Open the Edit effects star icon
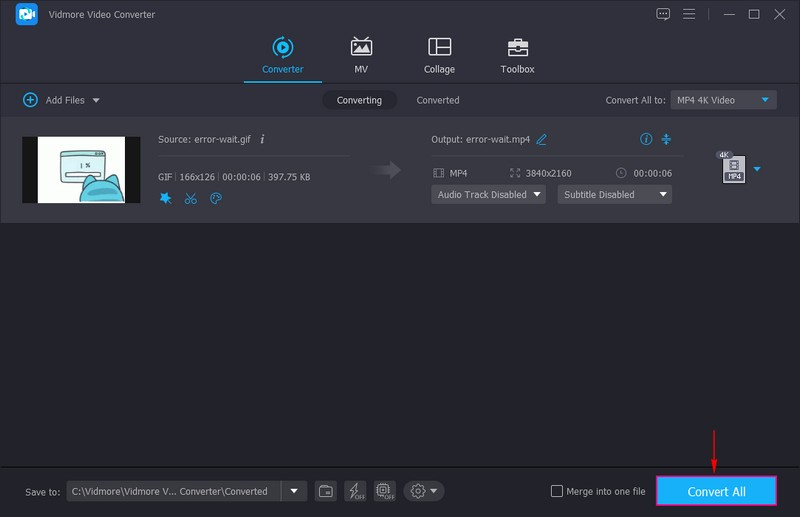The height and width of the screenshot is (517, 800). click(x=166, y=198)
